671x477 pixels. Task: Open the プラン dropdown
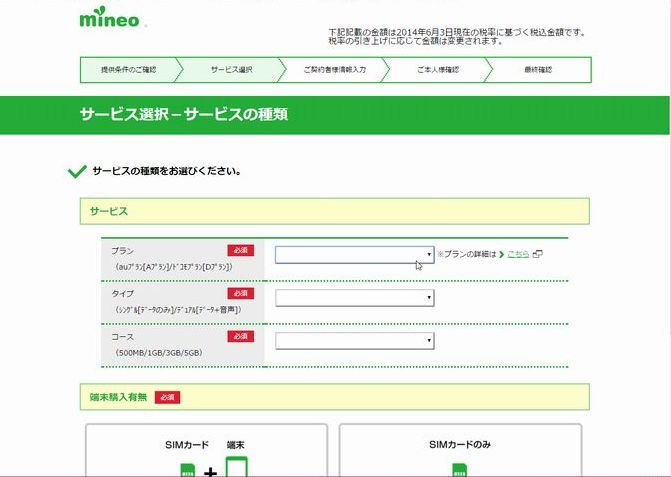click(355, 255)
